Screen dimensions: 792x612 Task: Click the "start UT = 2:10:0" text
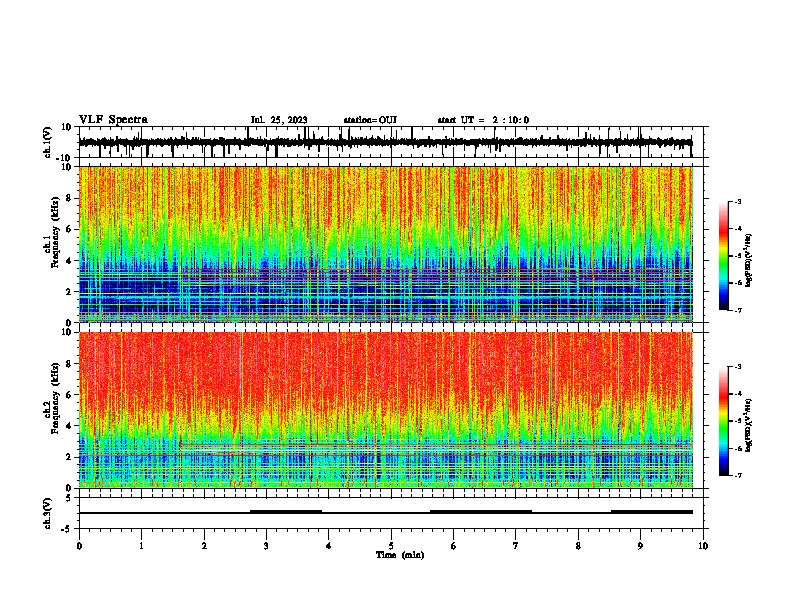pos(483,120)
